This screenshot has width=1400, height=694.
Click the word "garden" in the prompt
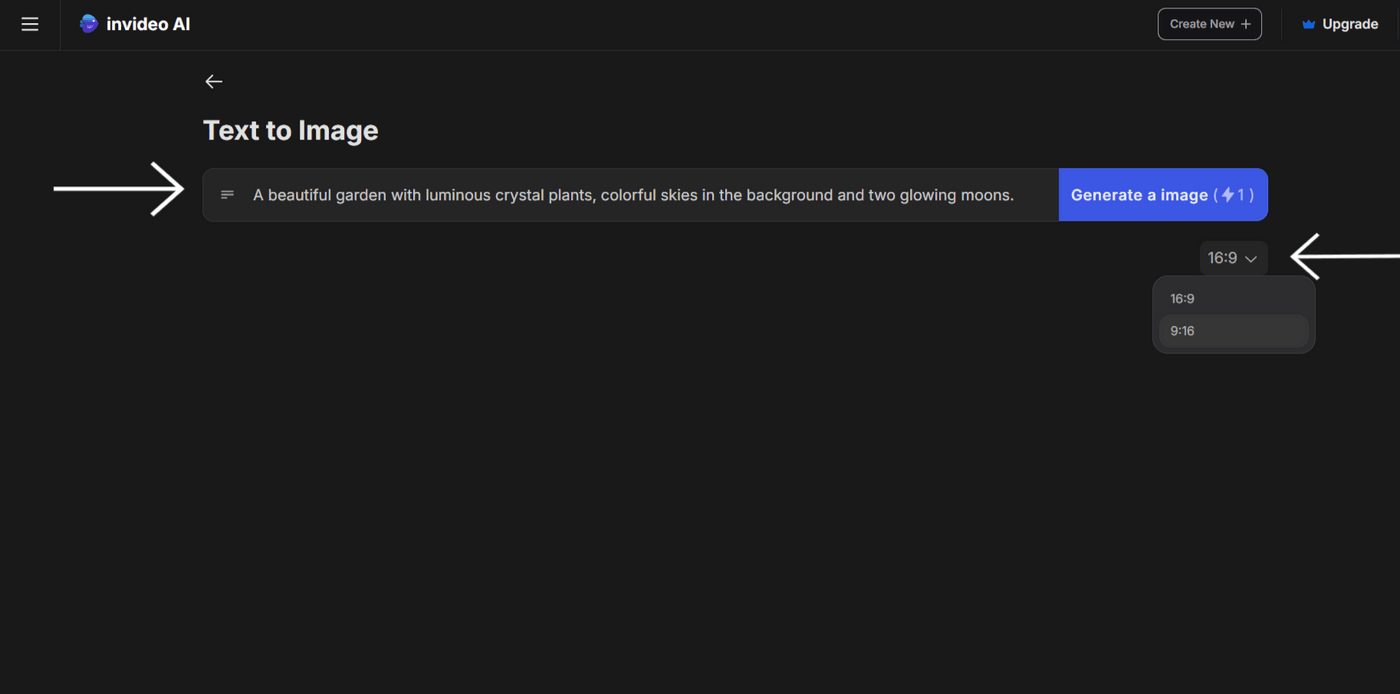[363, 195]
